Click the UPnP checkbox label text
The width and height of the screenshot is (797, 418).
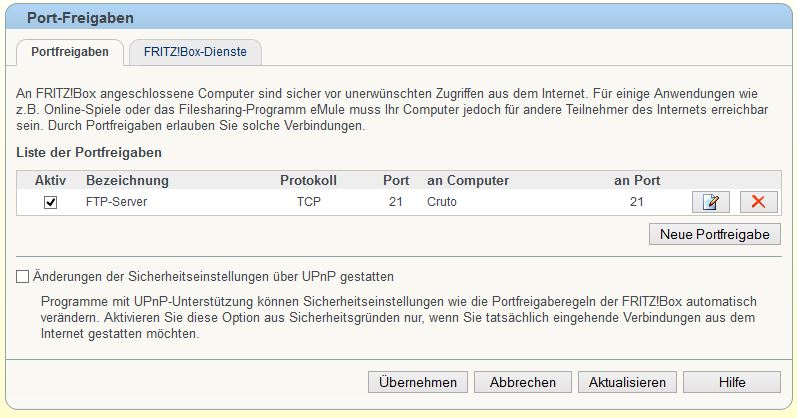[214, 276]
